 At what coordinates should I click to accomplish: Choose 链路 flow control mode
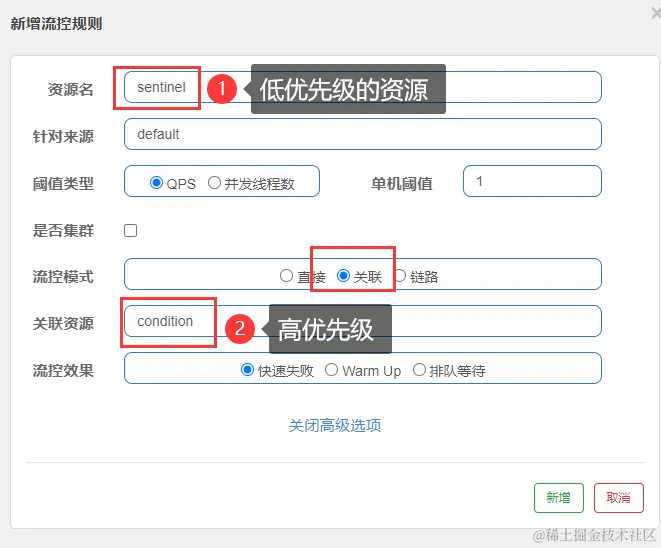coord(400,276)
